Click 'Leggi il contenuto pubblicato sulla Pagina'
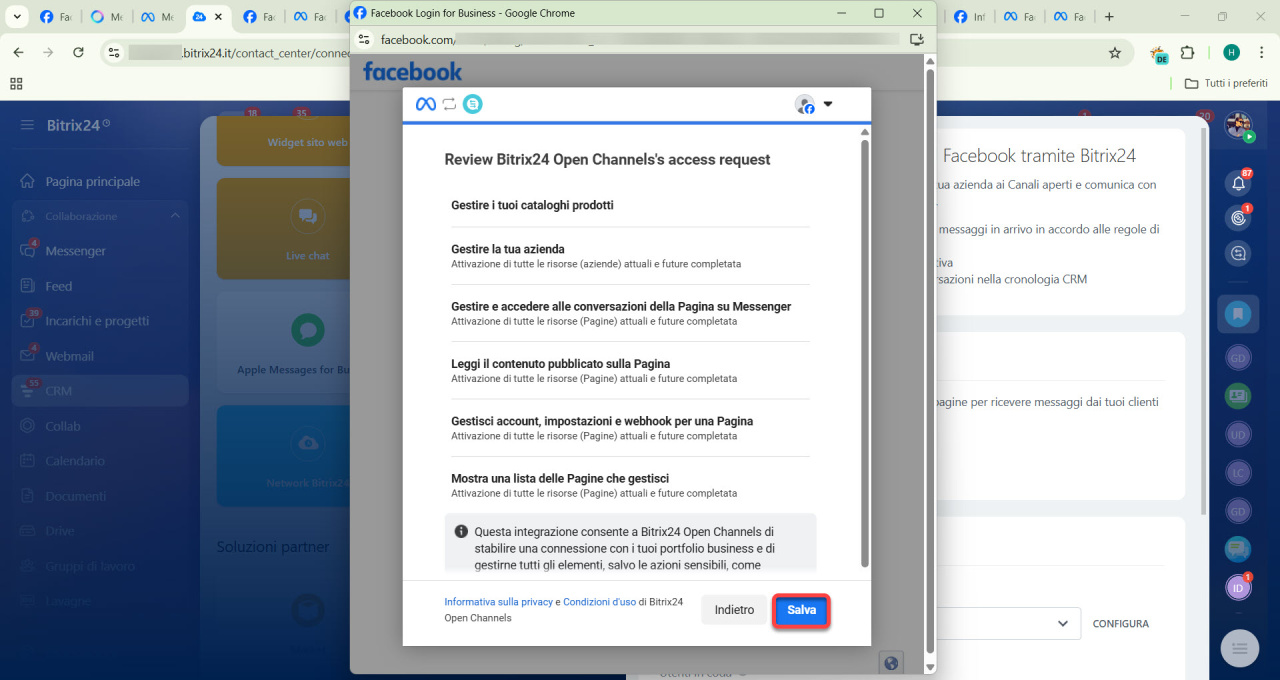 coord(560,364)
